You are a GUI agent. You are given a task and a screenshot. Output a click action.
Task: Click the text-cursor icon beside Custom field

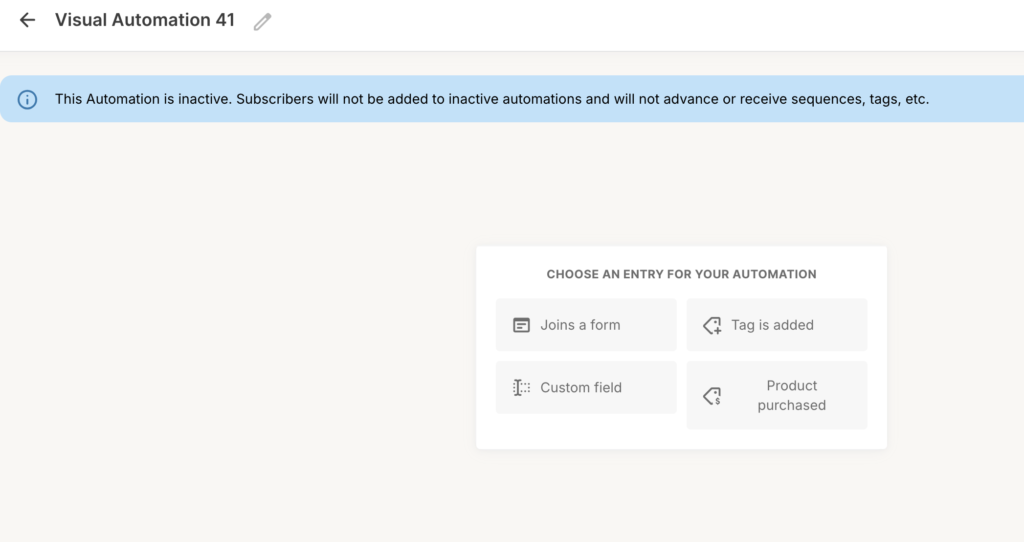[x=521, y=388]
